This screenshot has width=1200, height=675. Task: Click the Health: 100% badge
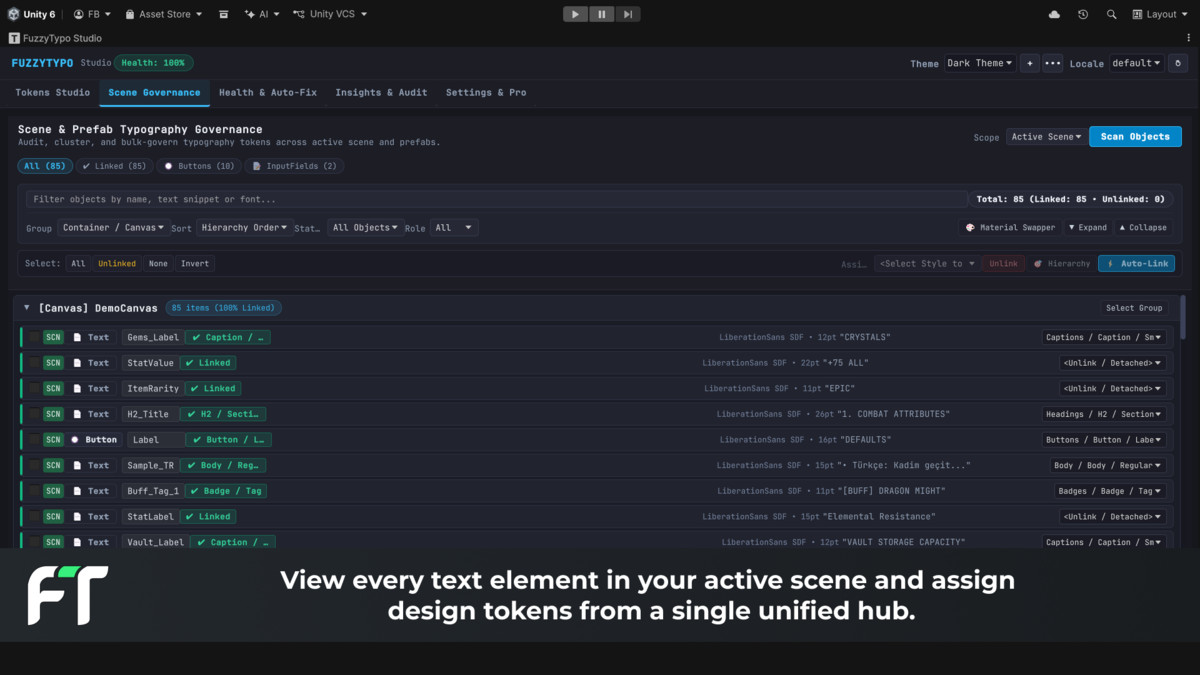(153, 62)
